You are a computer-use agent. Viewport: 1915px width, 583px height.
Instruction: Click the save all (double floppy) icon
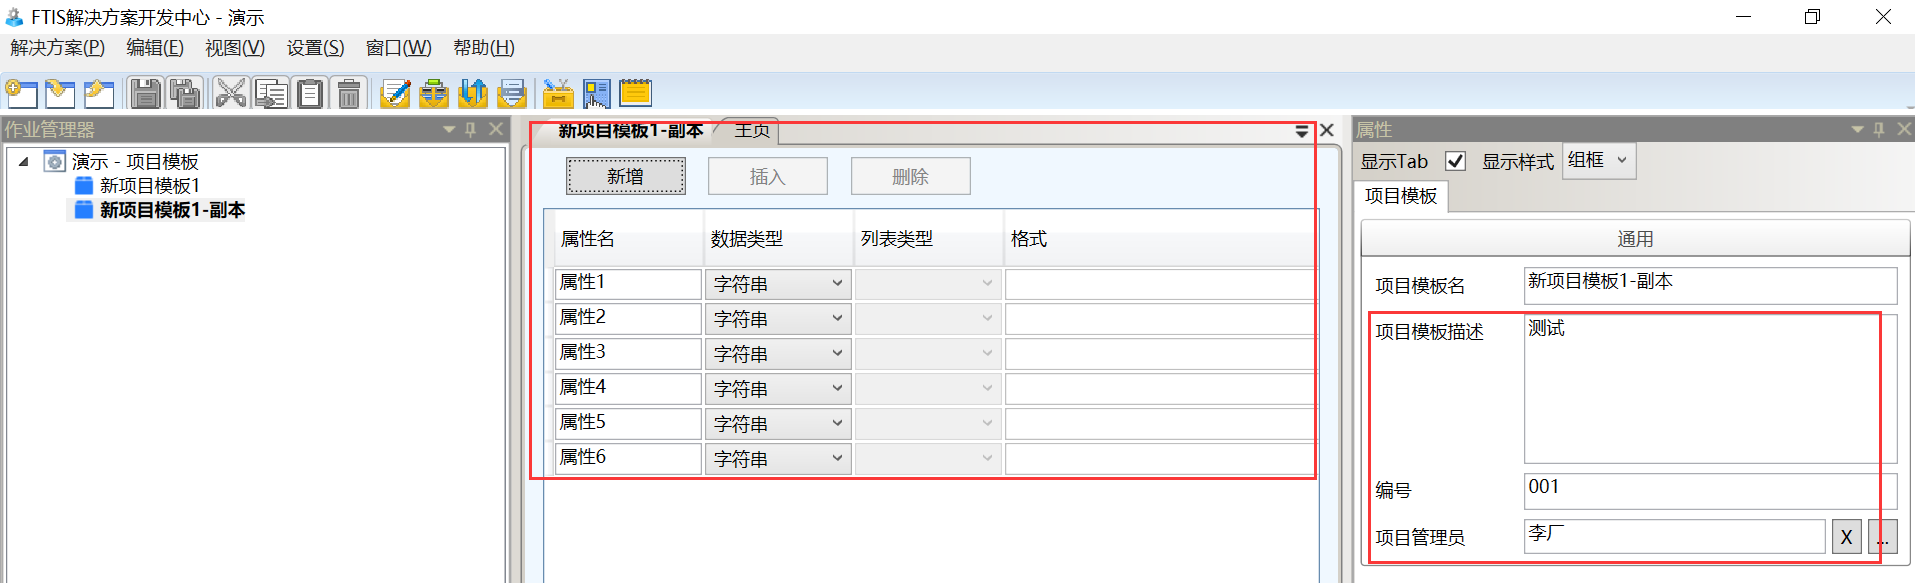click(185, 94)
